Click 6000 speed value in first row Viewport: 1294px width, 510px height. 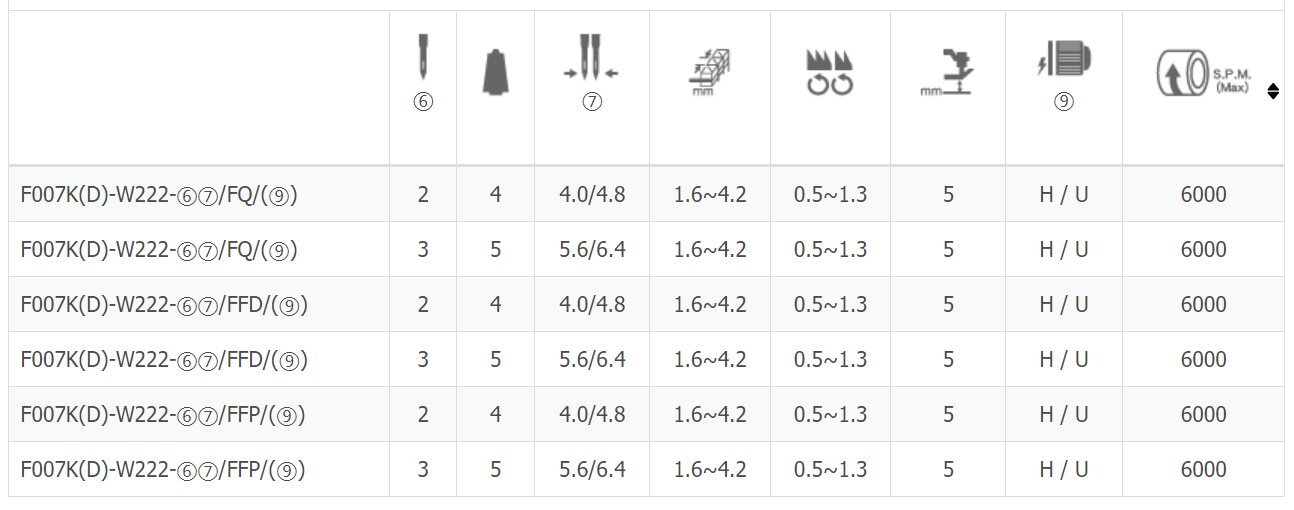tap(1204, 194)
